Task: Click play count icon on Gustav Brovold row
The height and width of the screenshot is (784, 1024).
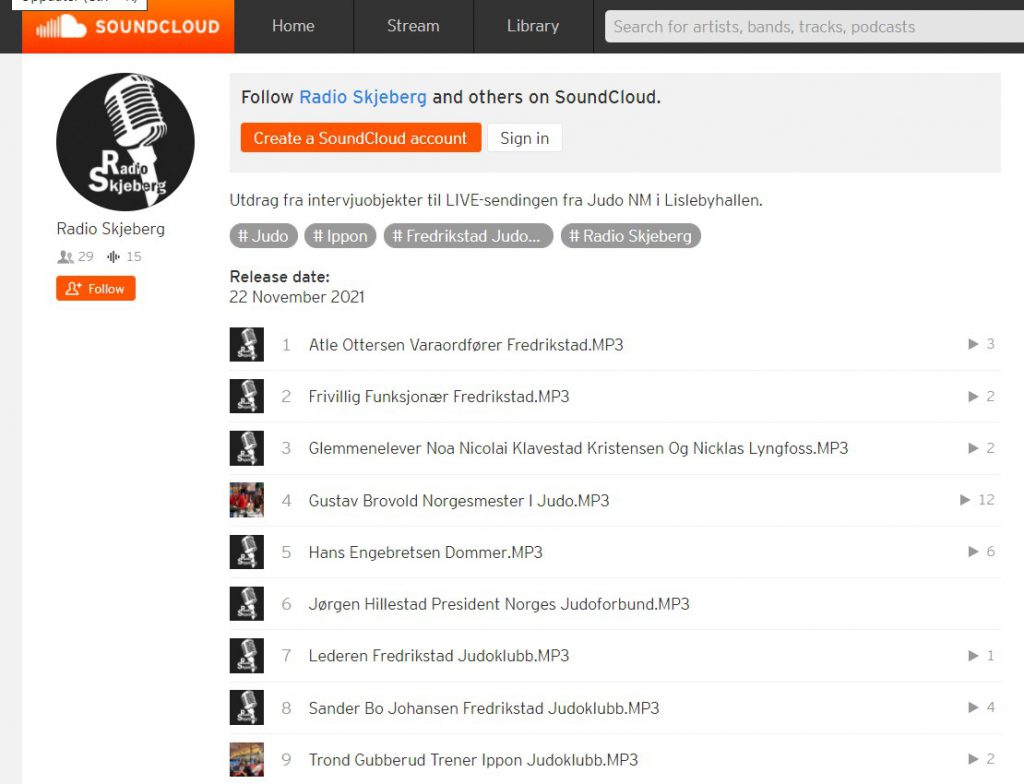Action: (x=965, y=500)
